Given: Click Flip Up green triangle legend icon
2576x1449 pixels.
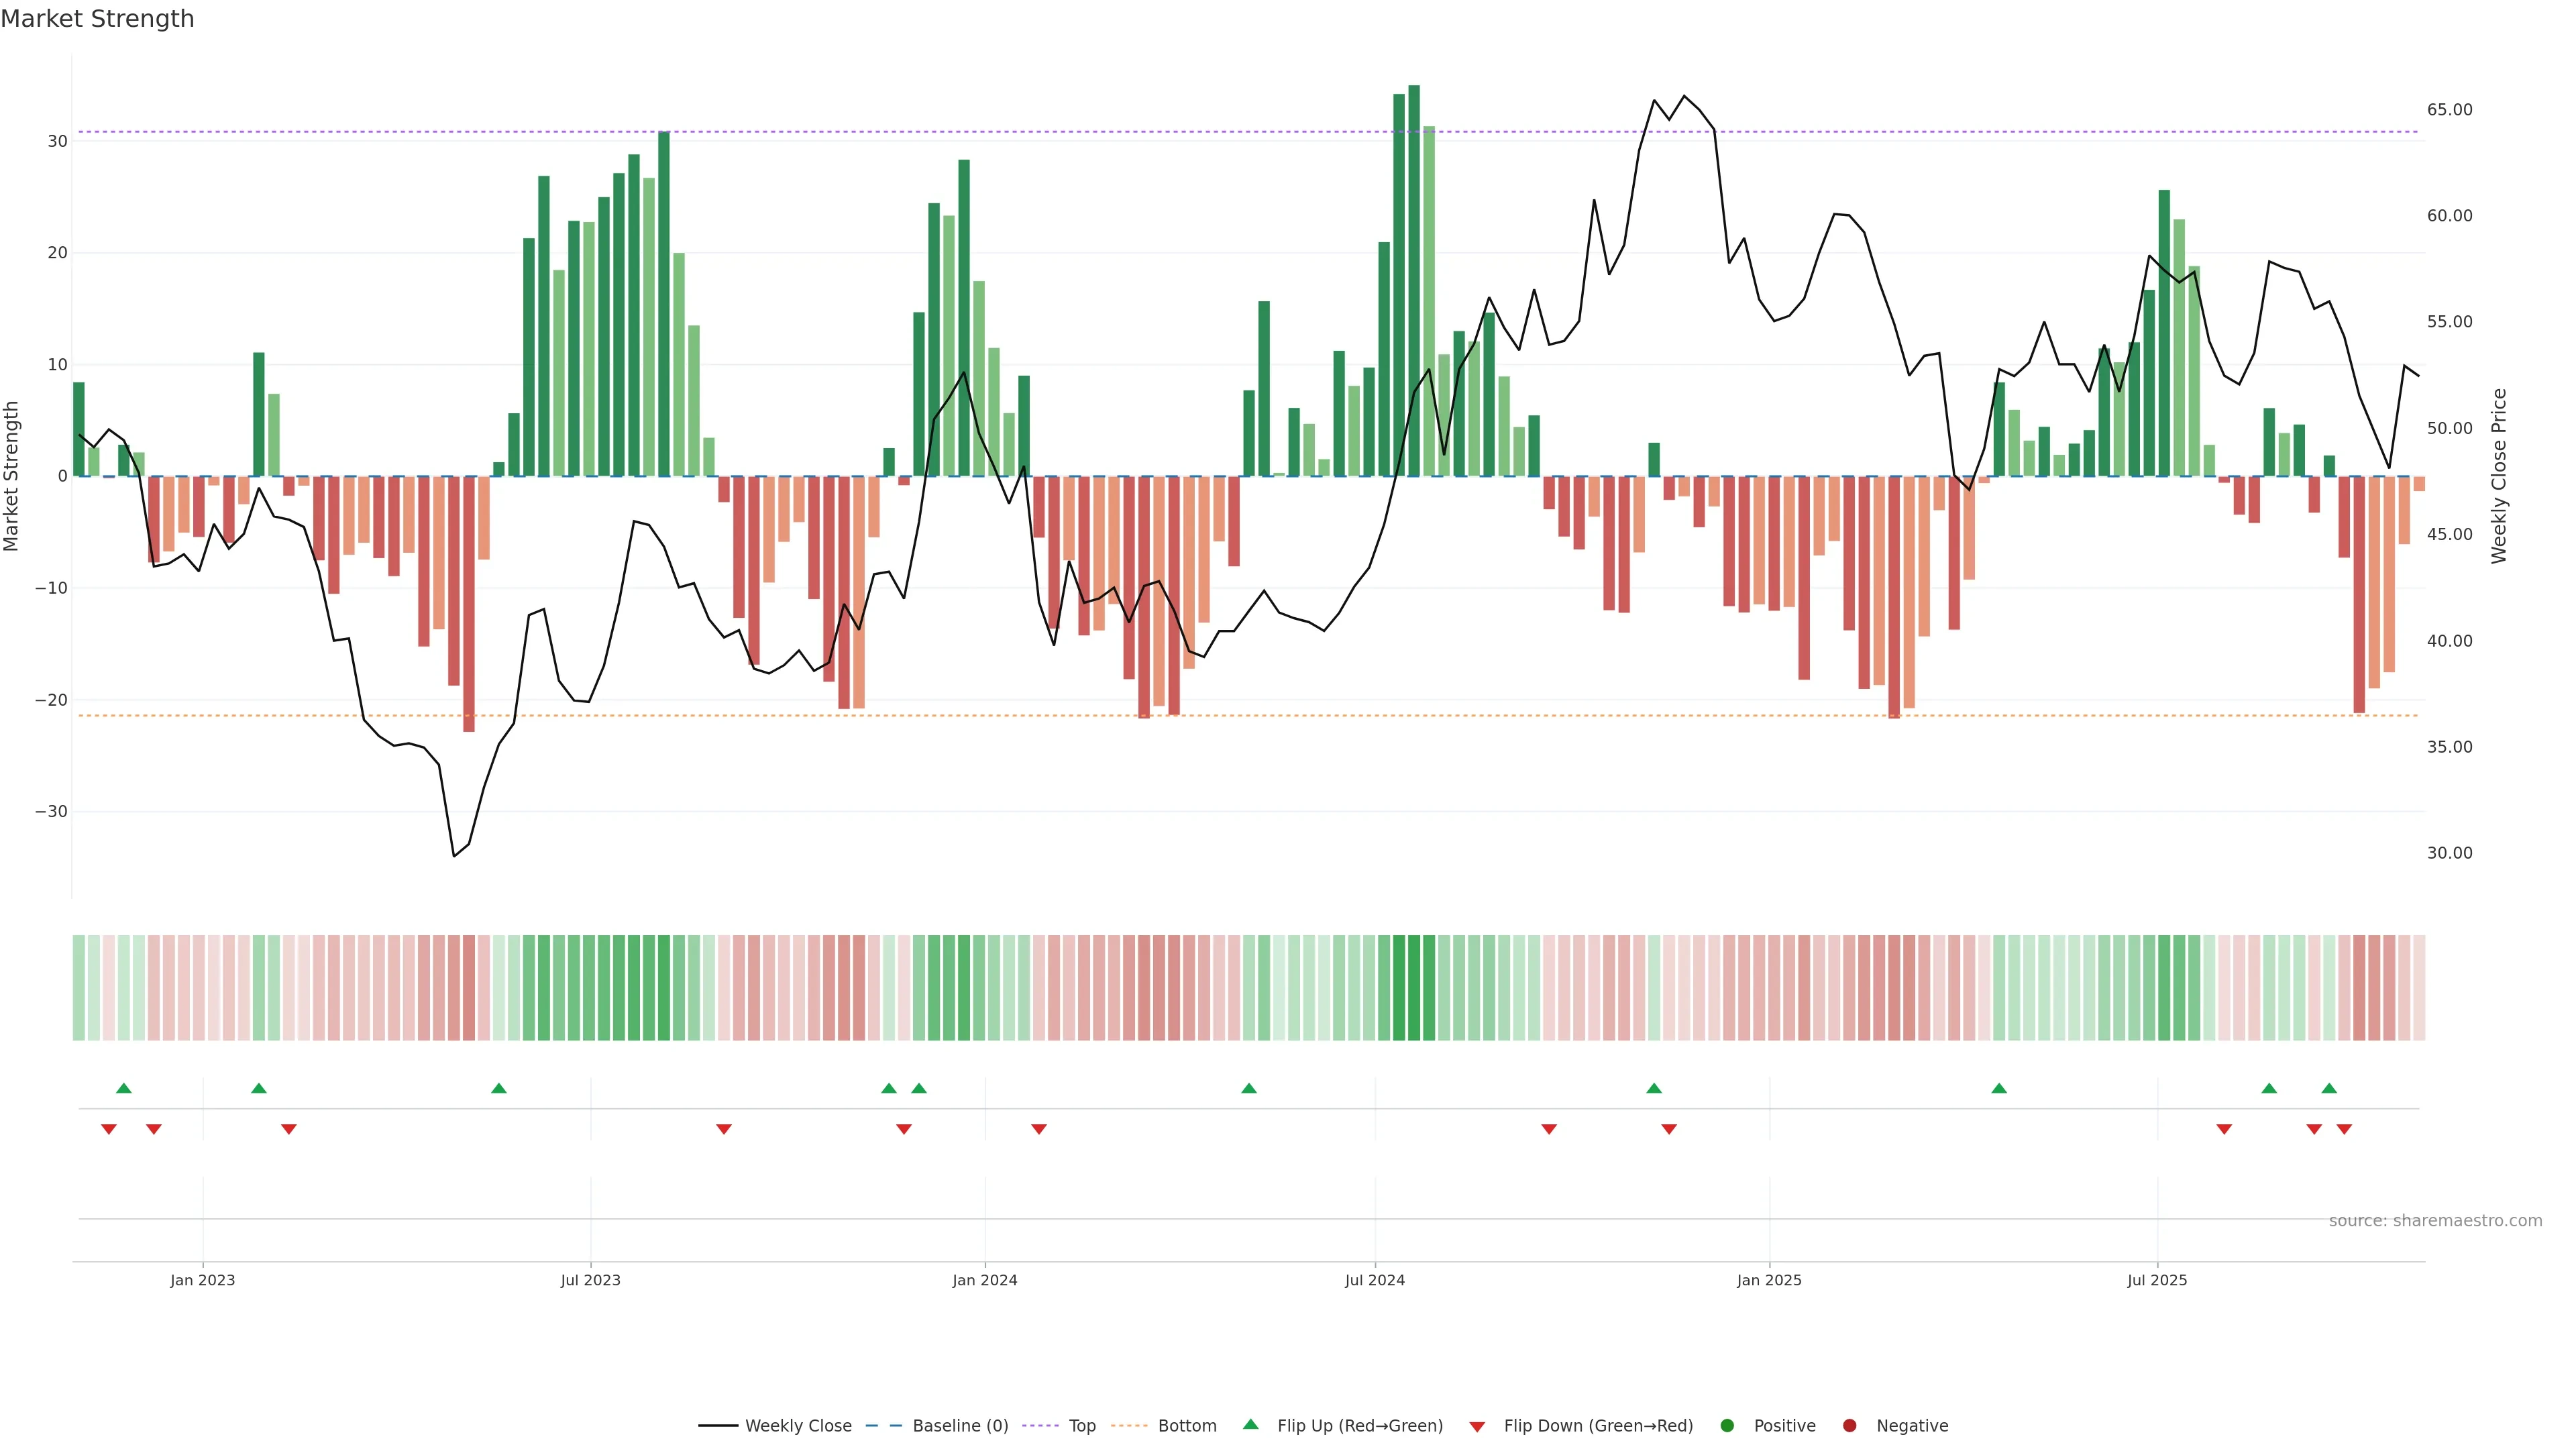Looking at the screenshot, I should [1250, 1425].
